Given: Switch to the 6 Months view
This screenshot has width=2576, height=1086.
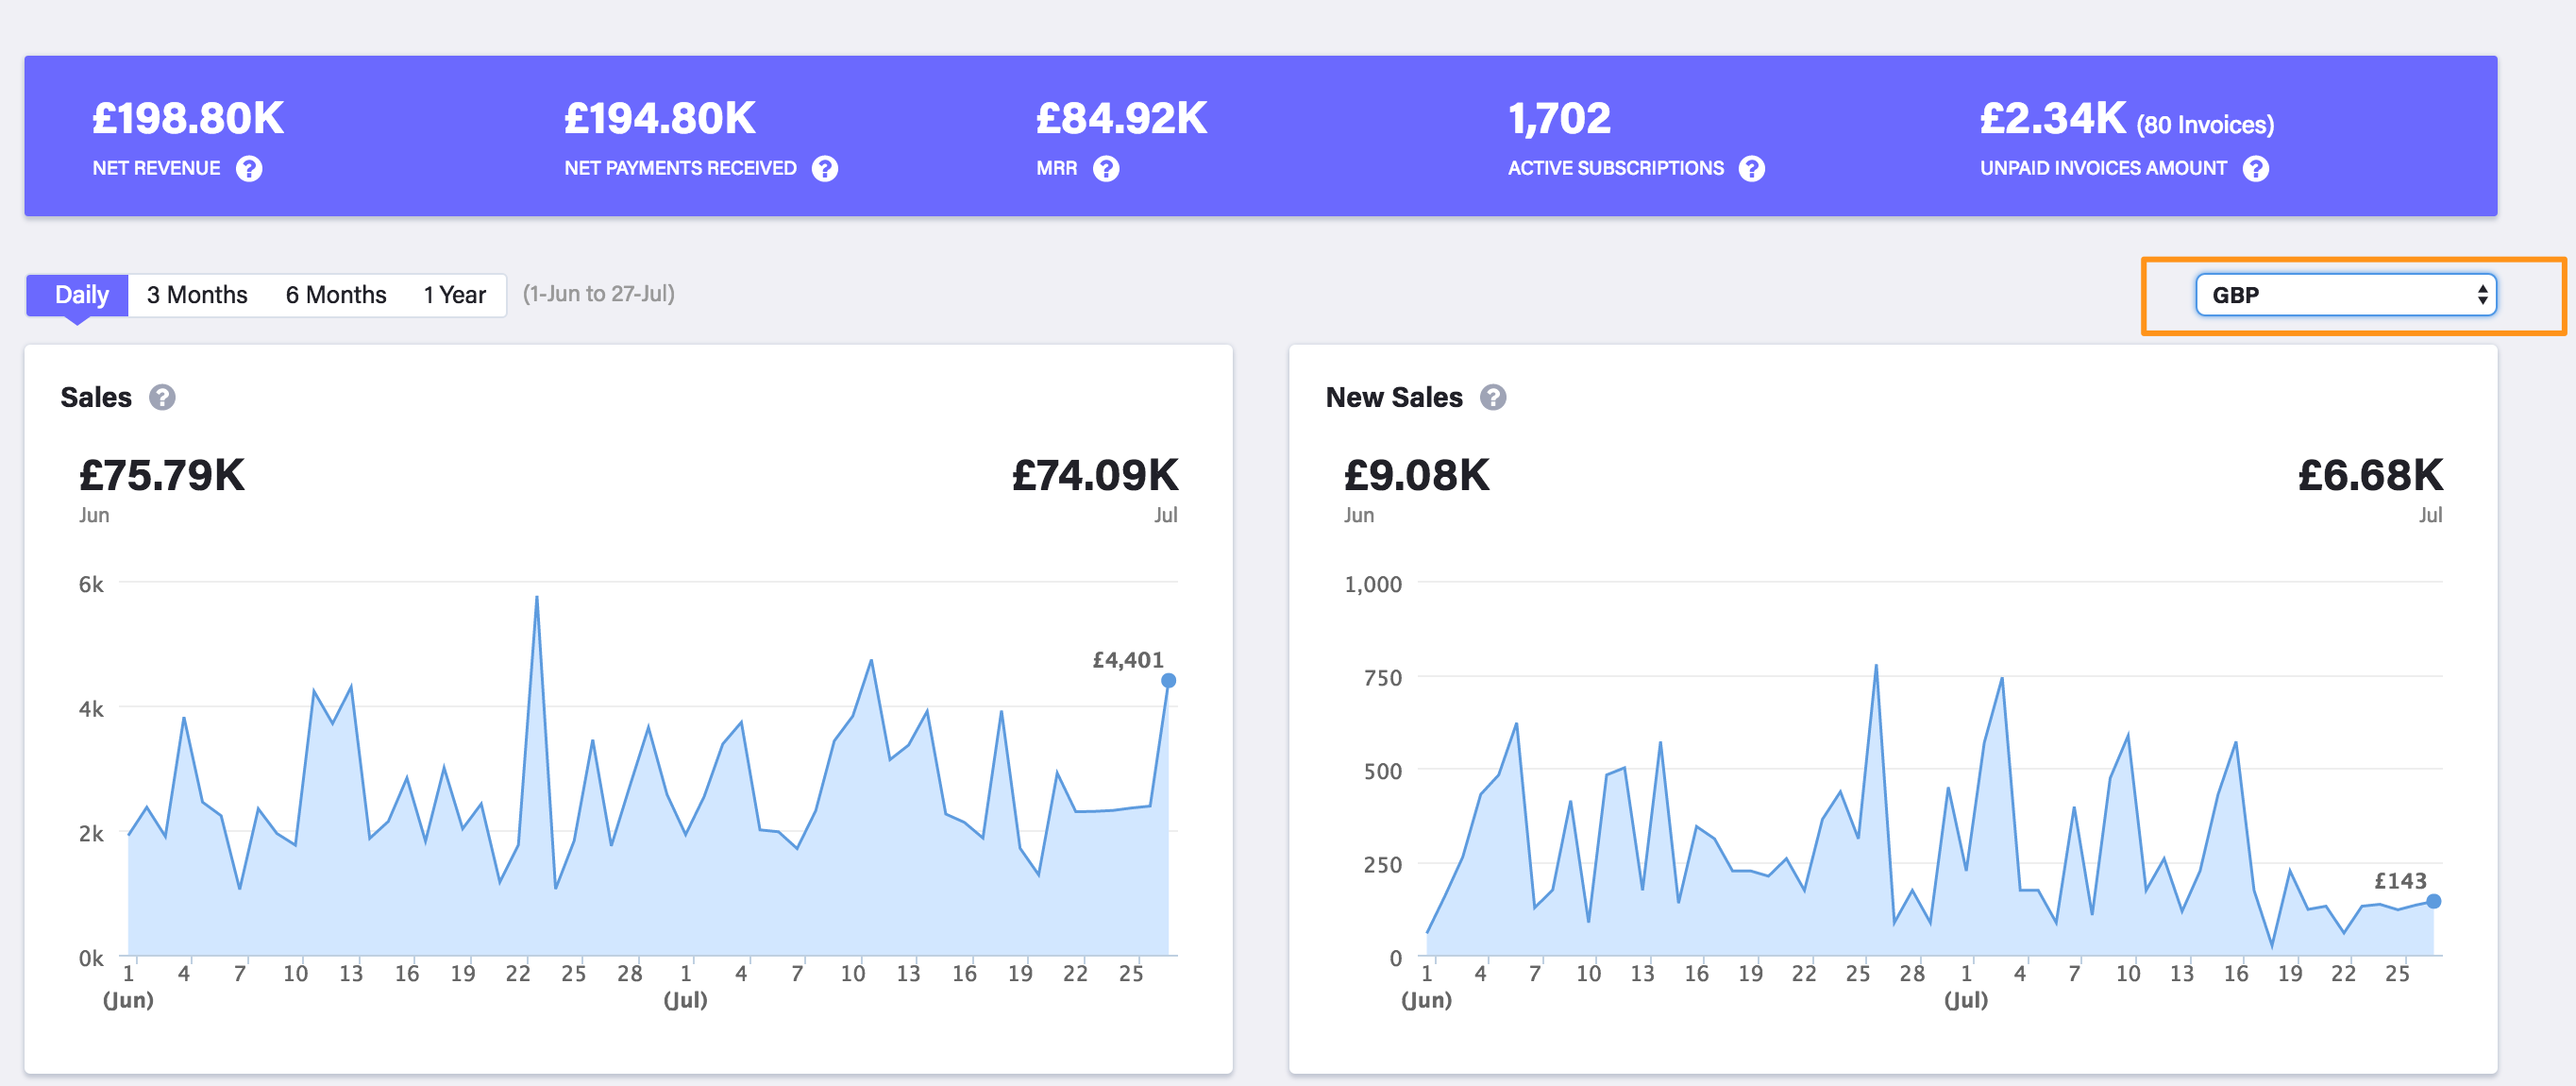Looking at the screenshot, I should [x=336, y=295].
